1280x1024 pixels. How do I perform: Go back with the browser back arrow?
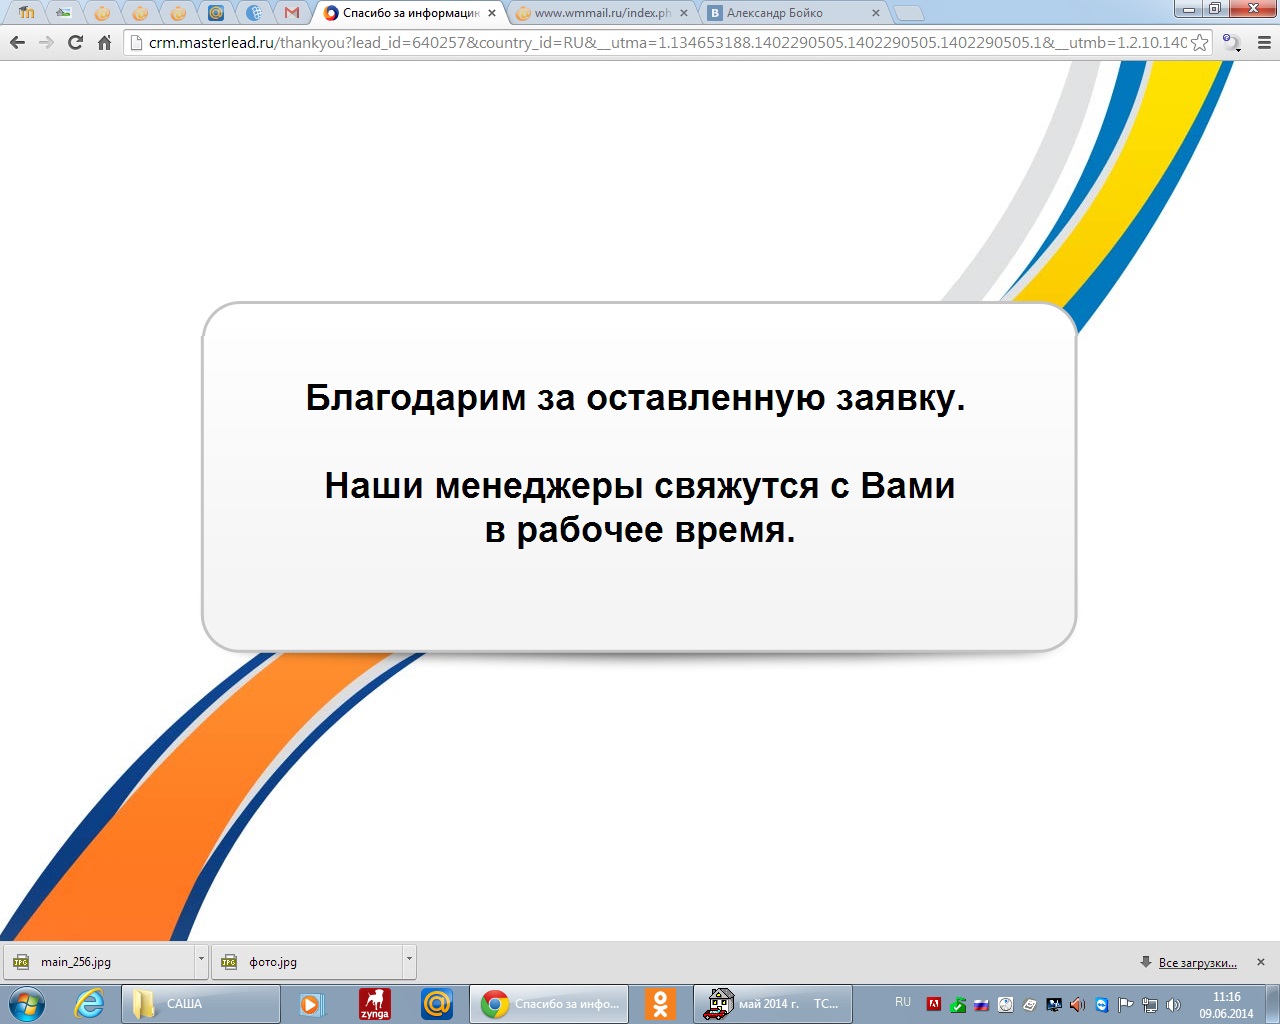pyautogui.click(x=17, y=43)
